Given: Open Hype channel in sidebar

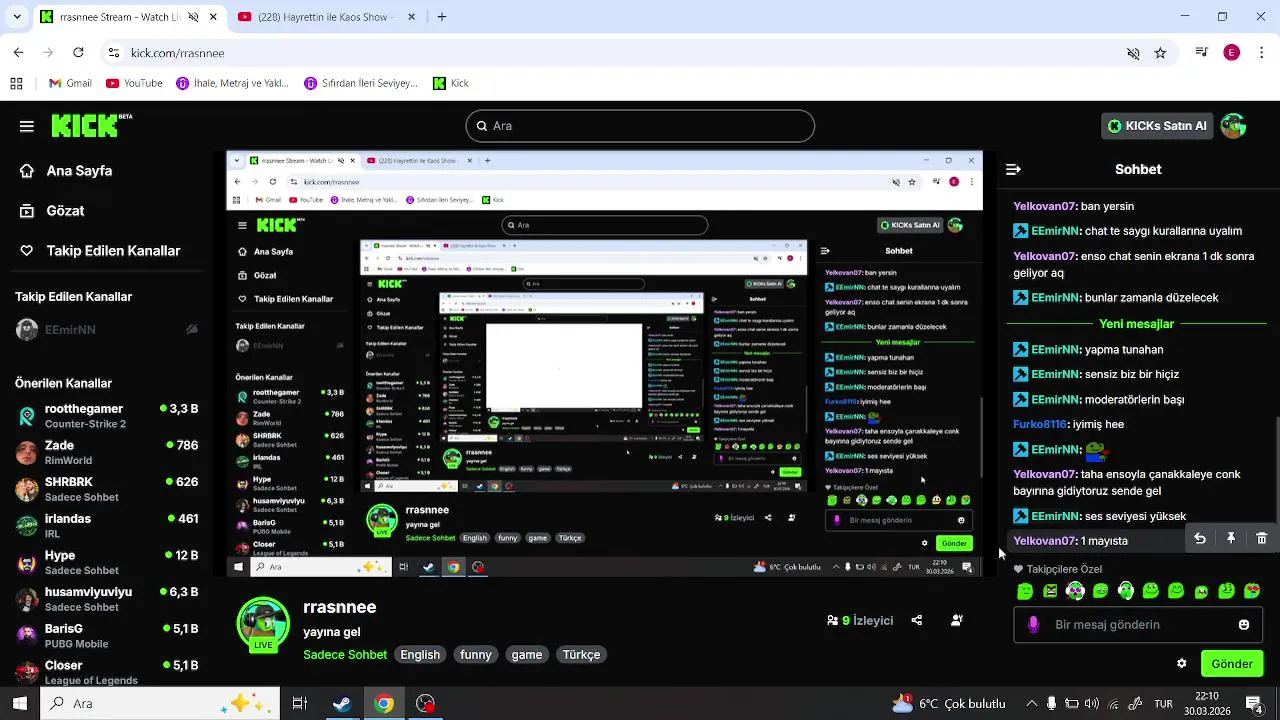Looking at the screenshot, I should 107,562.
